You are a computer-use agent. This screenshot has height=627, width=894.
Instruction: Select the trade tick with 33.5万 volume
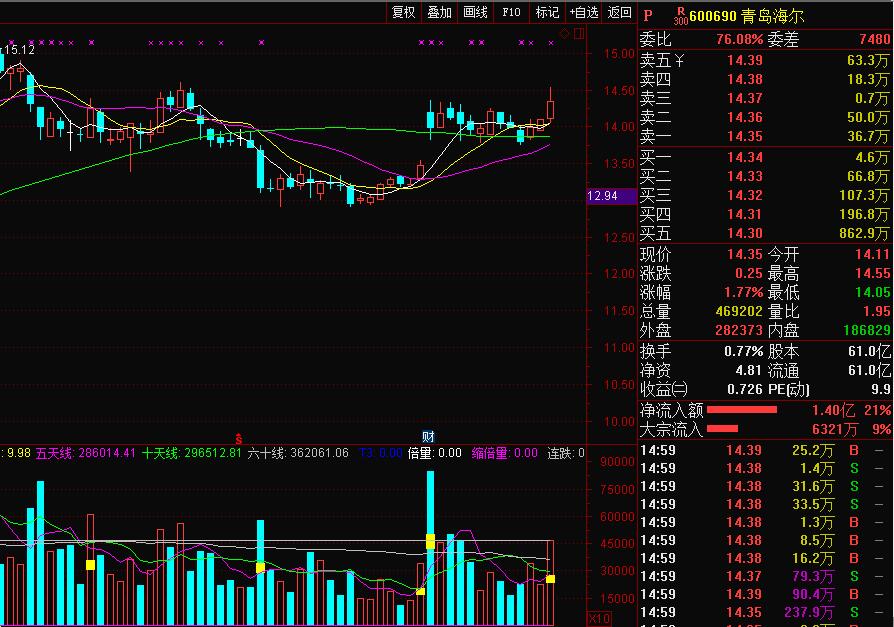765,504
